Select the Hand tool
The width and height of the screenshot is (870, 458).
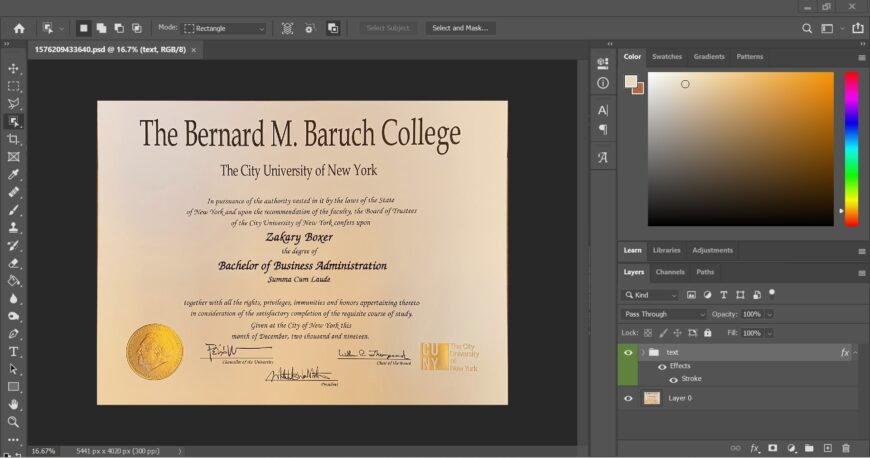click(x=13, y=404)
